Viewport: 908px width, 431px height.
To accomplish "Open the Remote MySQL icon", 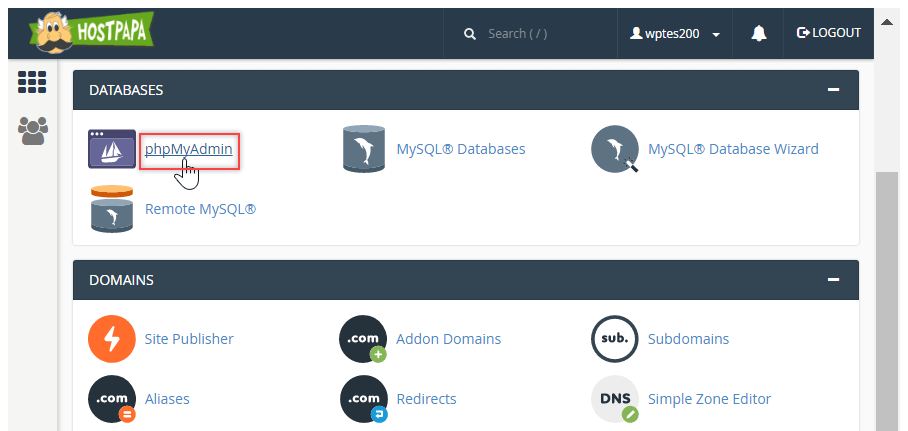I will (x=112, y=209).
